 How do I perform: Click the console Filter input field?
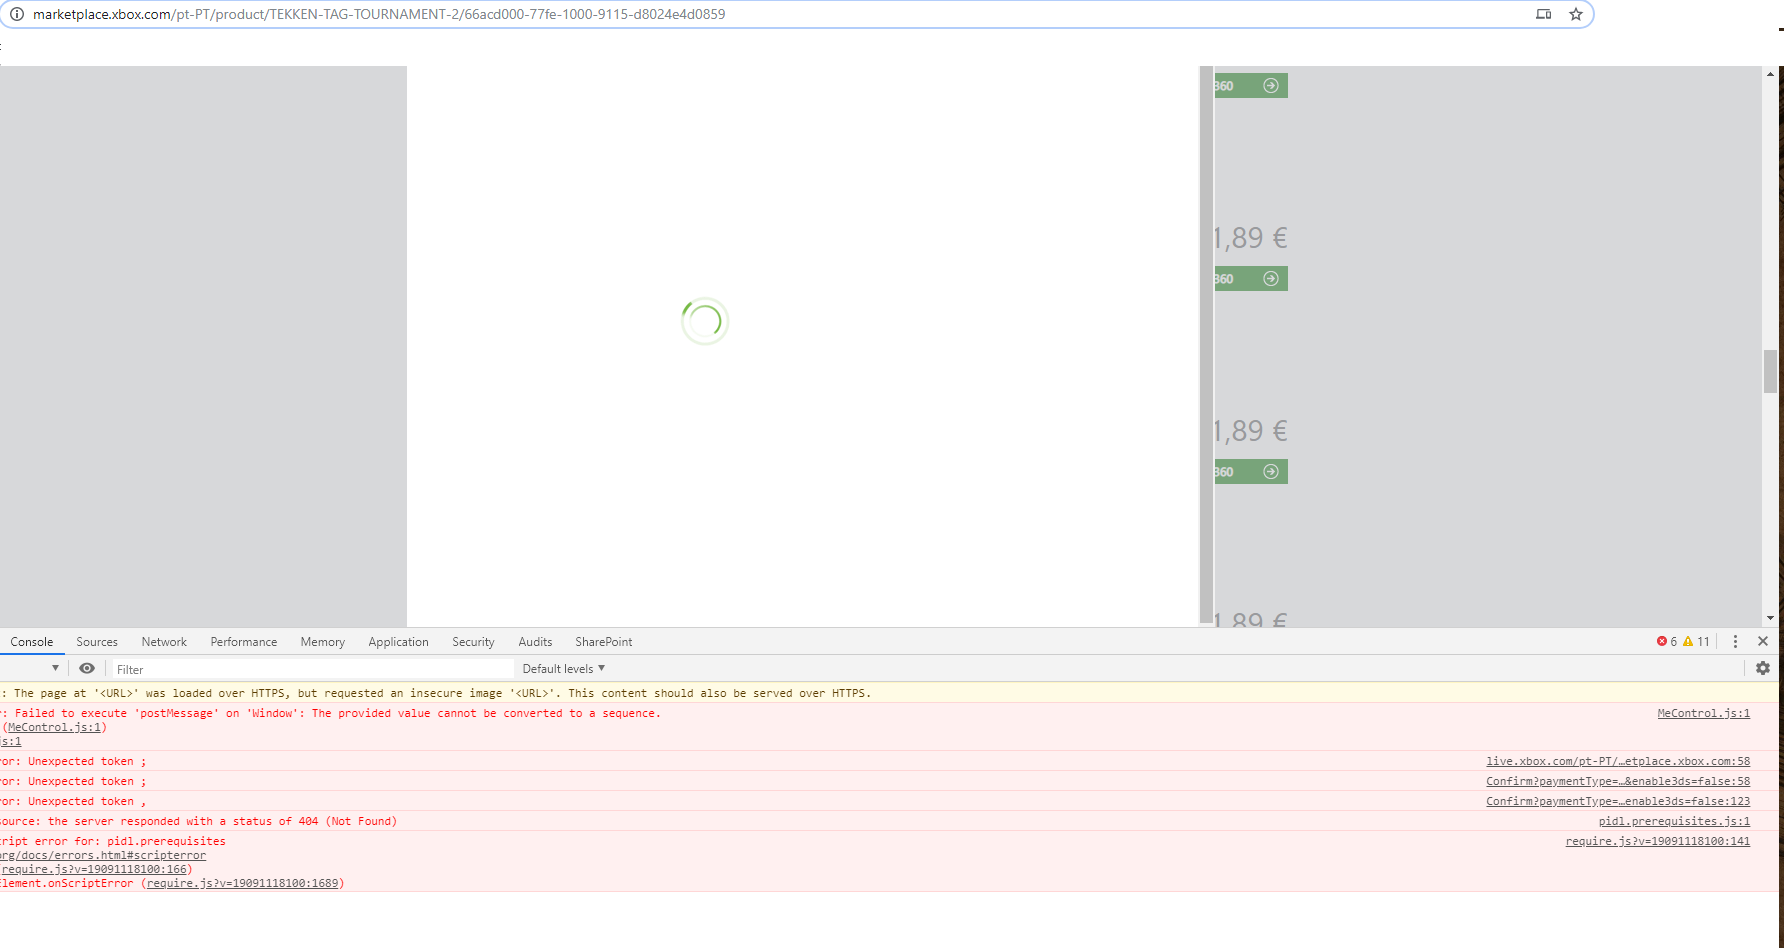[313, 669]
